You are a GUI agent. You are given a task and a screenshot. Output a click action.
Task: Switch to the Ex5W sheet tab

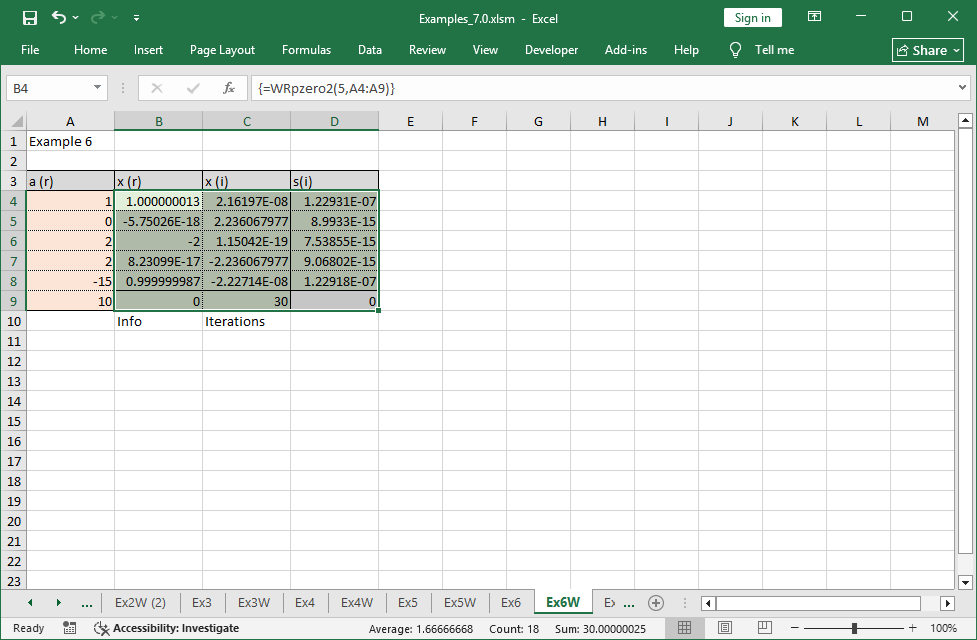[460, 603]
